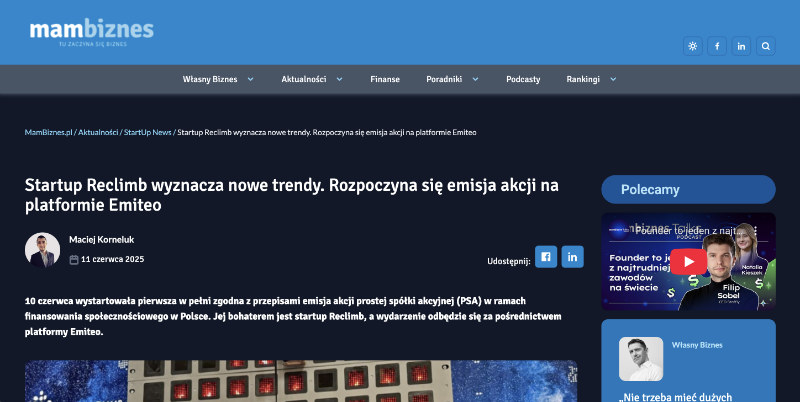Click the article breadcrumb title text

[x=327, y=132]
